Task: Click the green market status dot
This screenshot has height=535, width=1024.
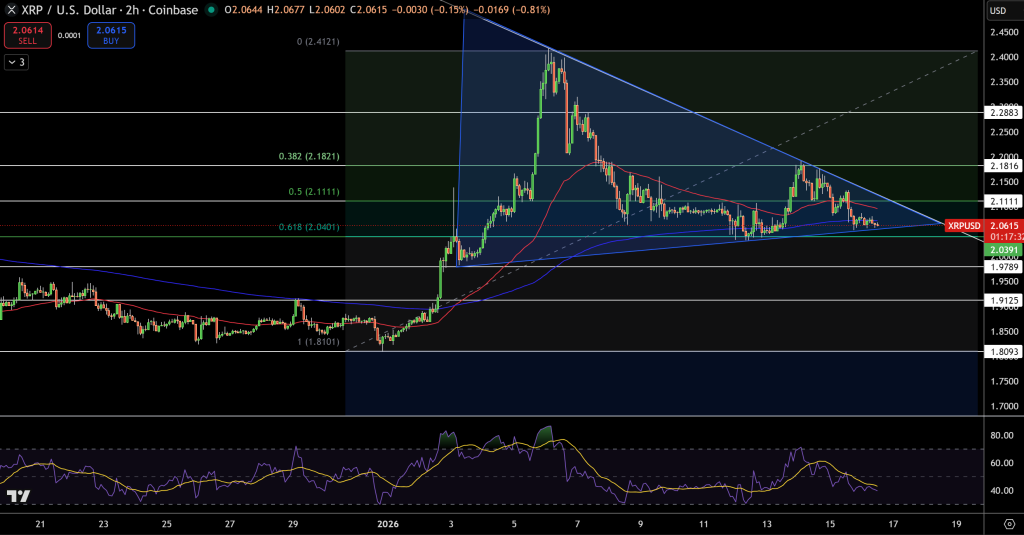Action: point(211,10)
